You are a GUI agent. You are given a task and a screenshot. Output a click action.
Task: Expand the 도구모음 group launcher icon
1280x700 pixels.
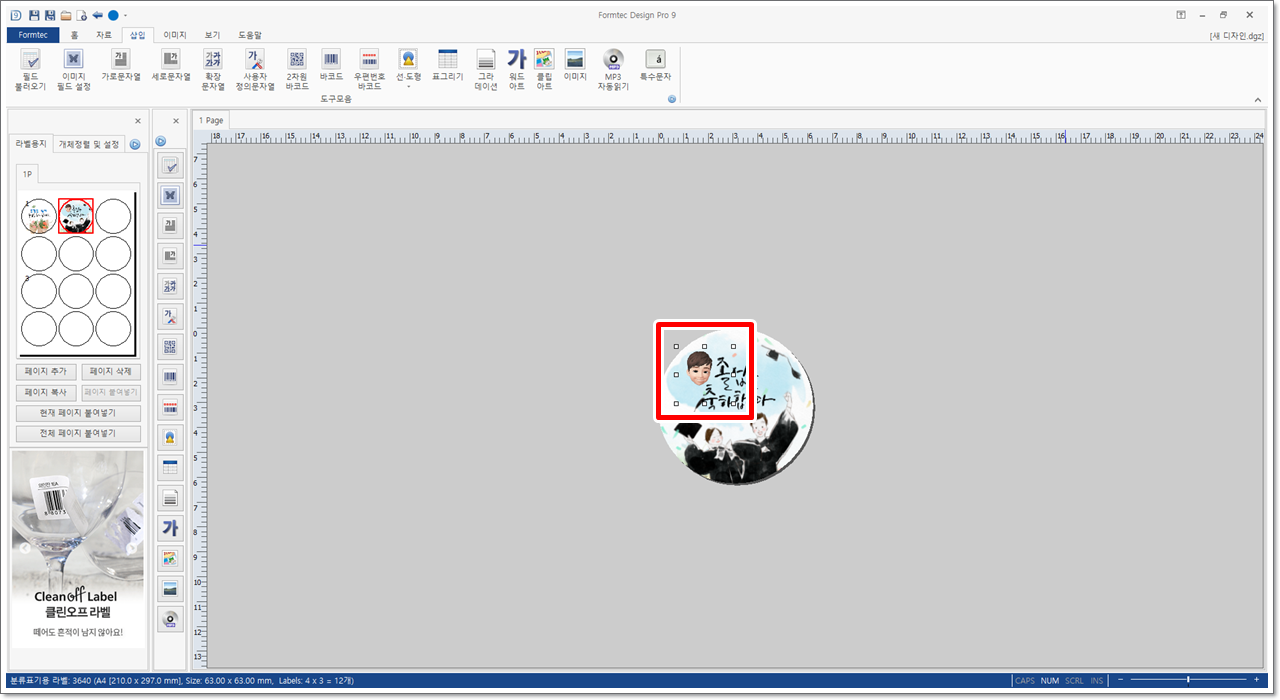(672, 99)
